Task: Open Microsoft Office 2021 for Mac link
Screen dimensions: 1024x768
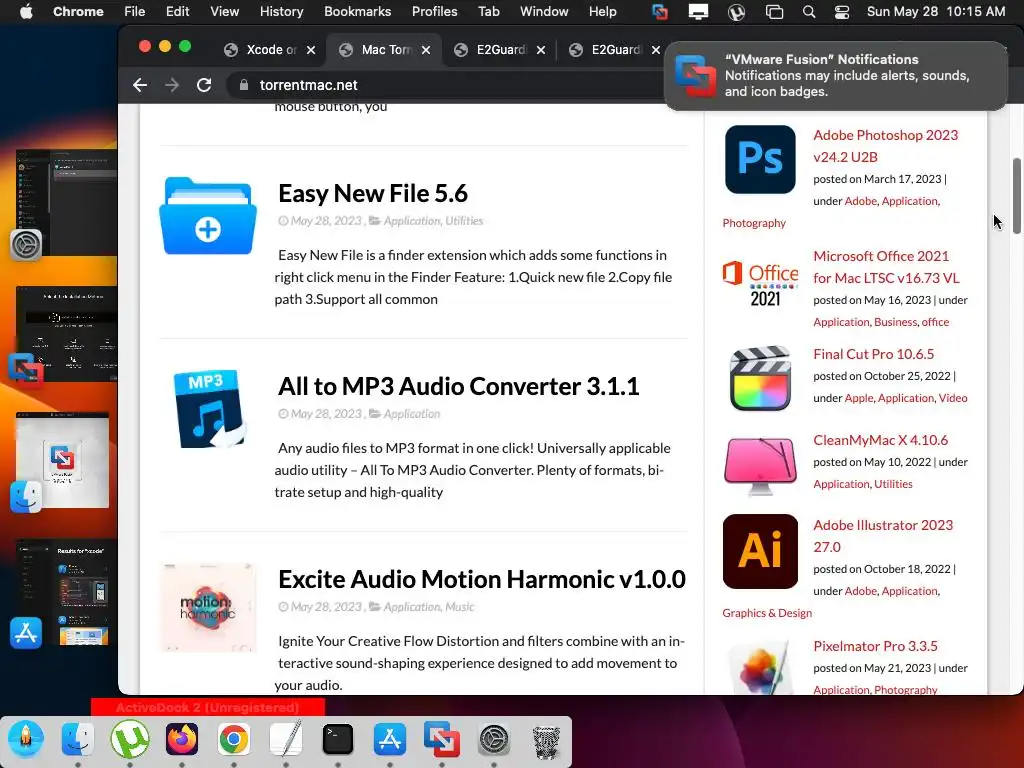Action: tap(886, 266)
